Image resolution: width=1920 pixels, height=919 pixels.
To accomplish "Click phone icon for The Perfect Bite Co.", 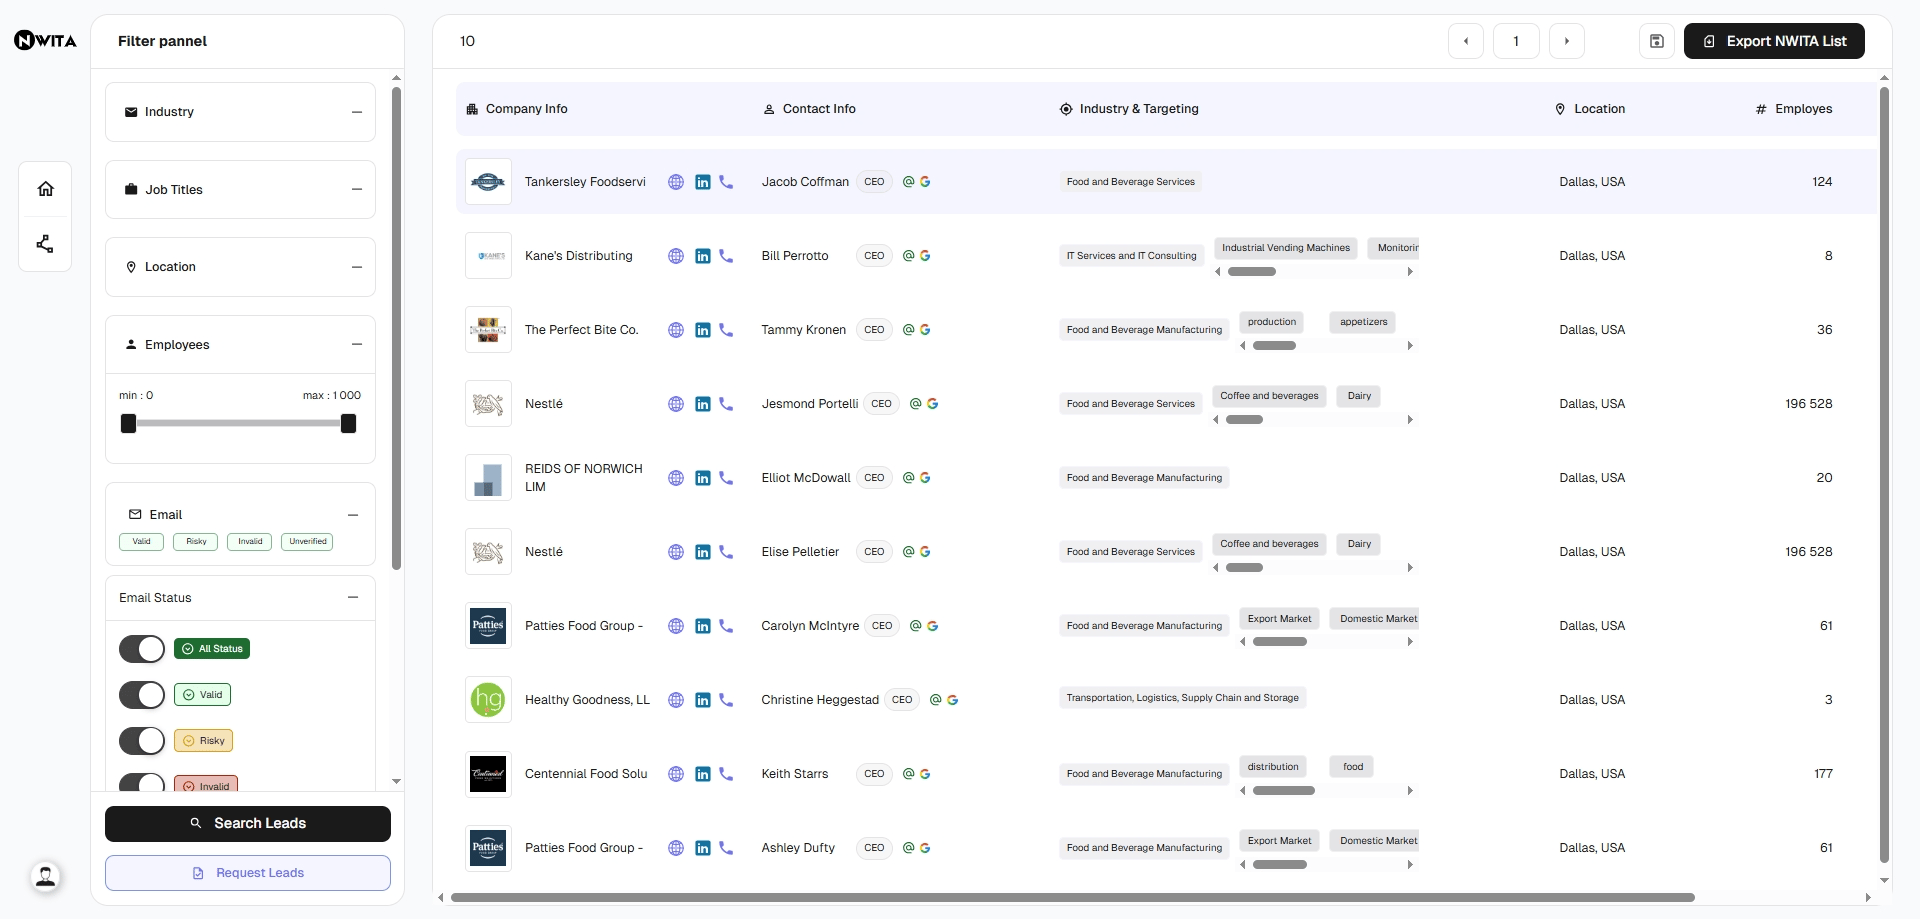I will (x=726, y=330).
